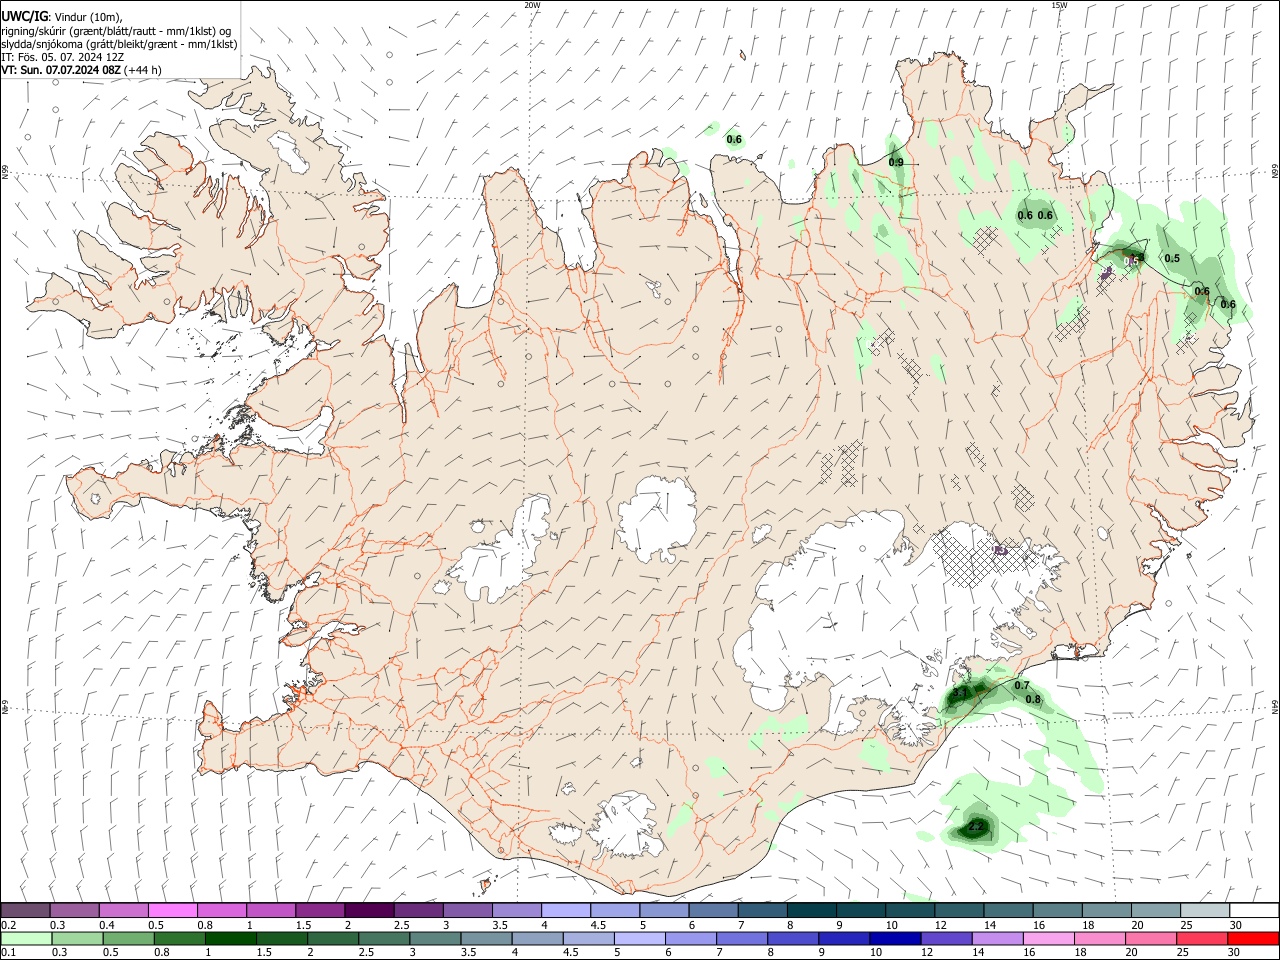Select upper legend swatch labeled 0.3
Viewport: 1280px width, 960px height.
pyautogui.click(x=74, y=910)
